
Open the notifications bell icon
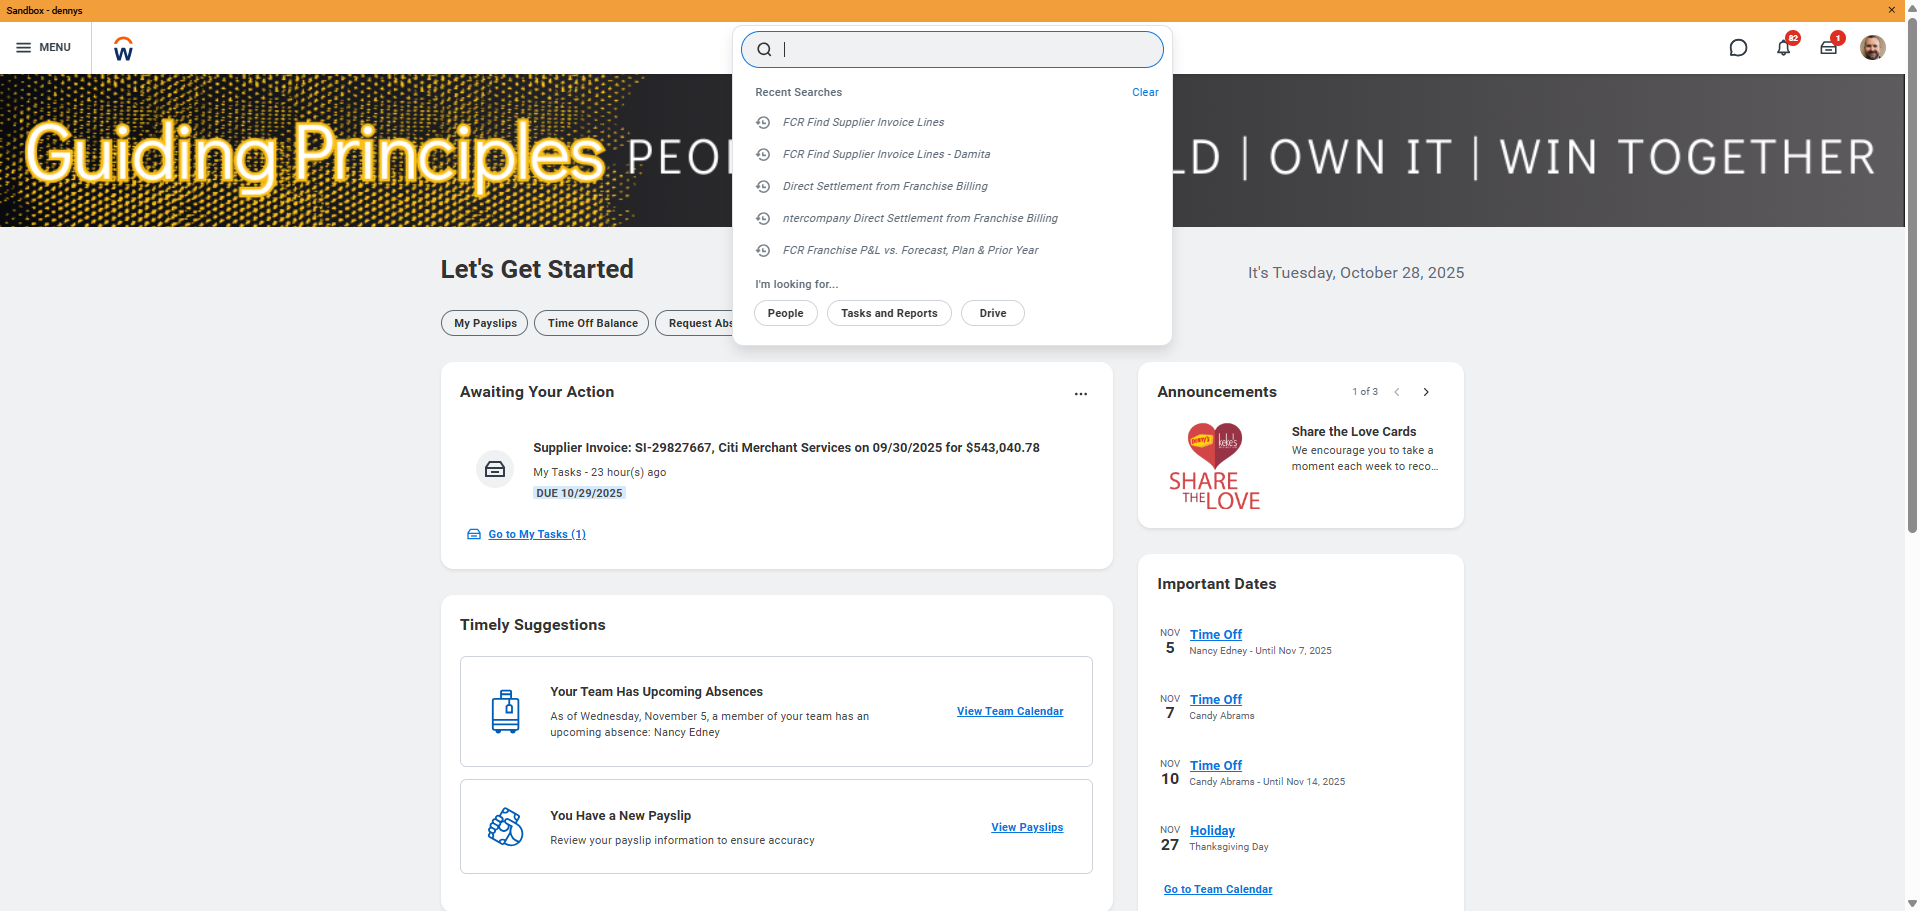pos(1783,48)
